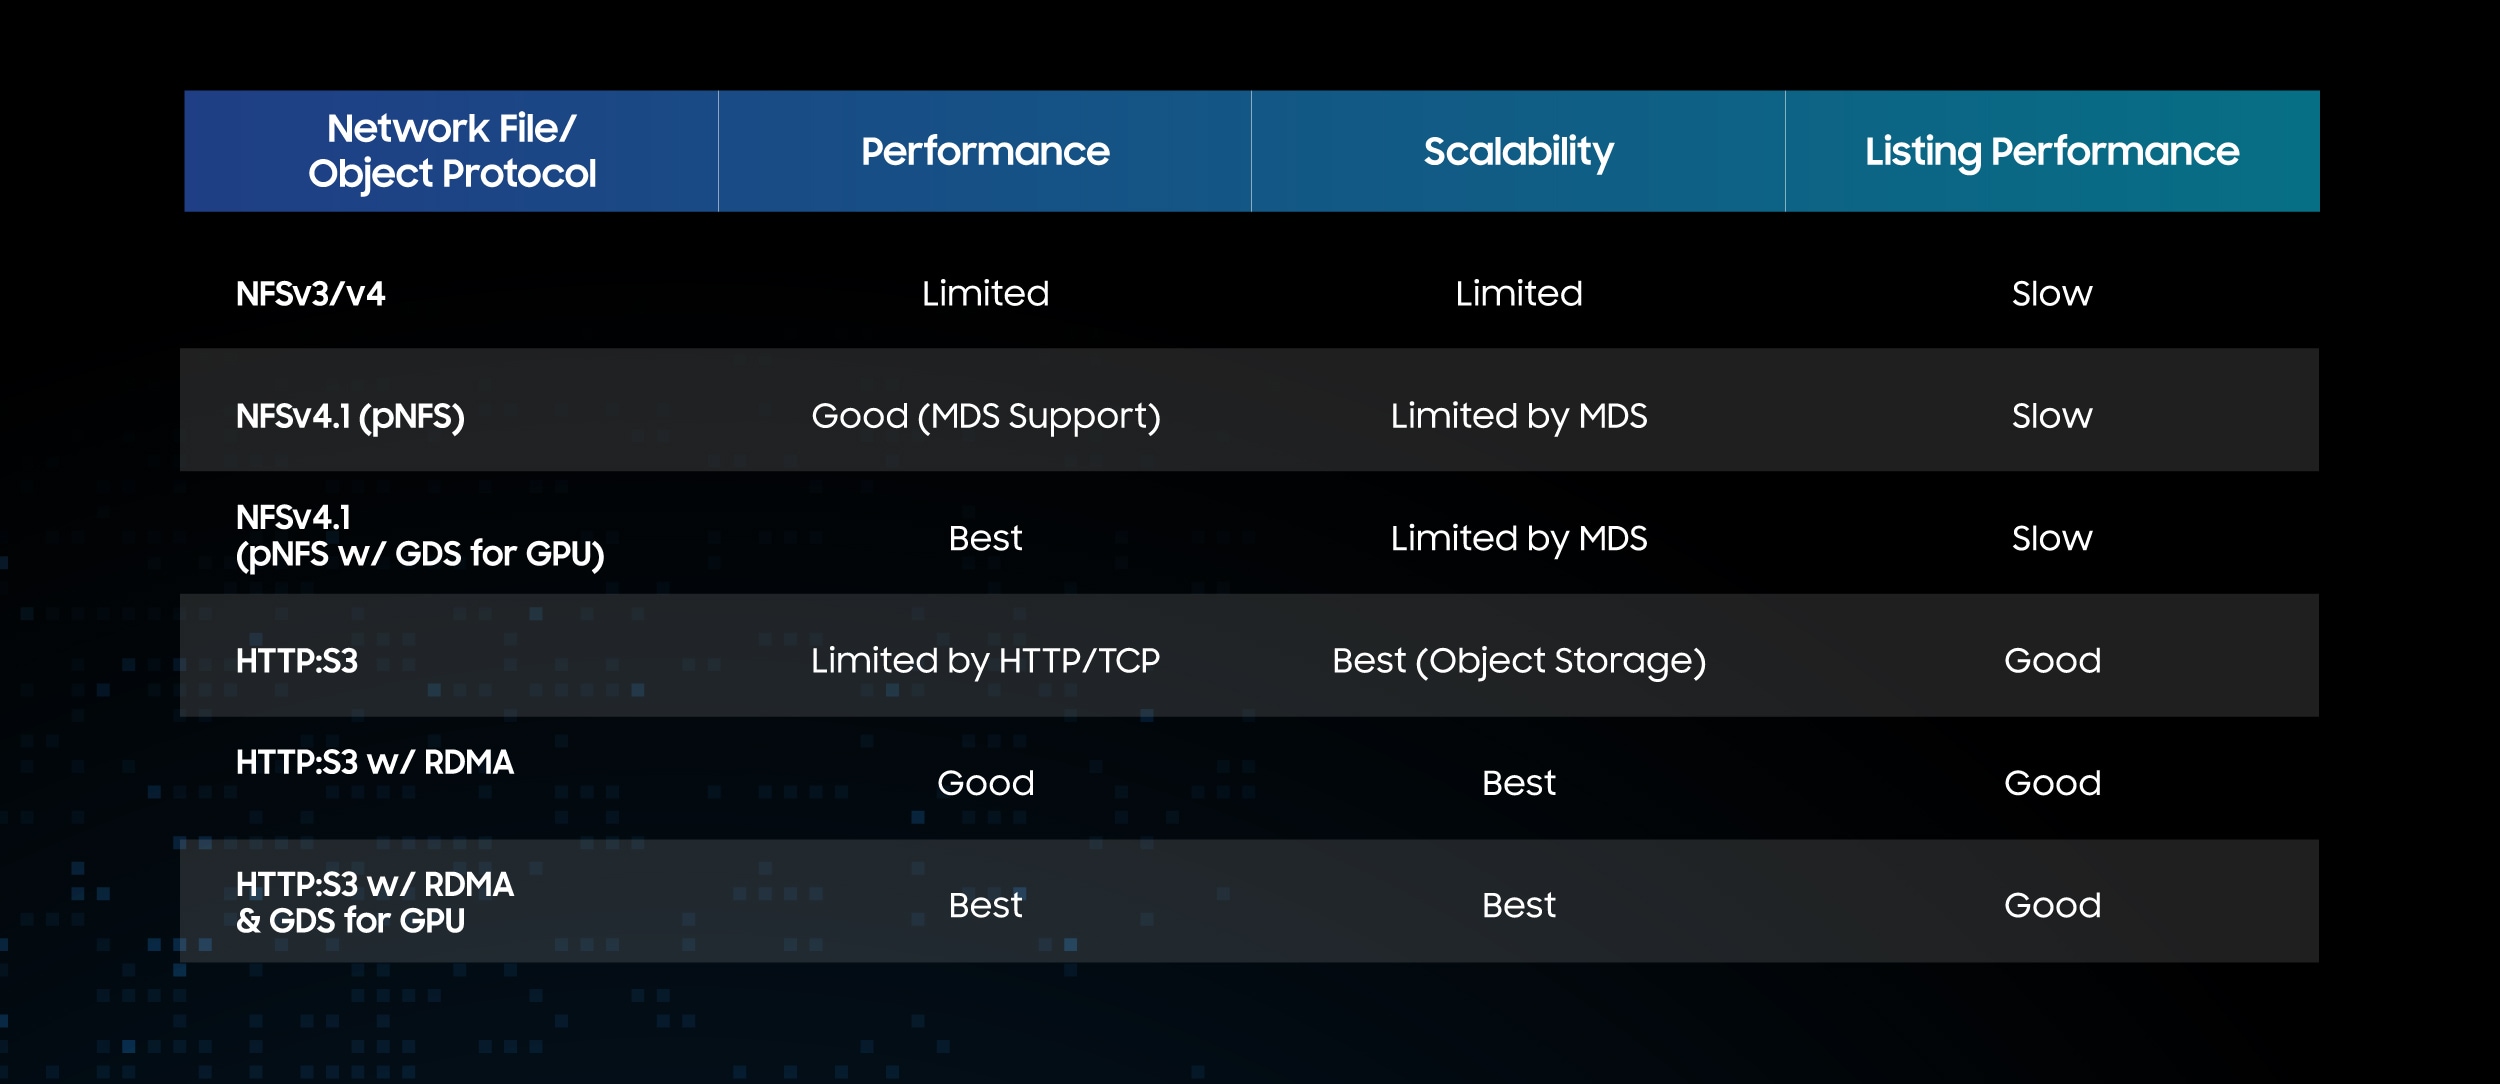Click the NFSv4.1 (pNFS) row label

click(x=350, y=417)
